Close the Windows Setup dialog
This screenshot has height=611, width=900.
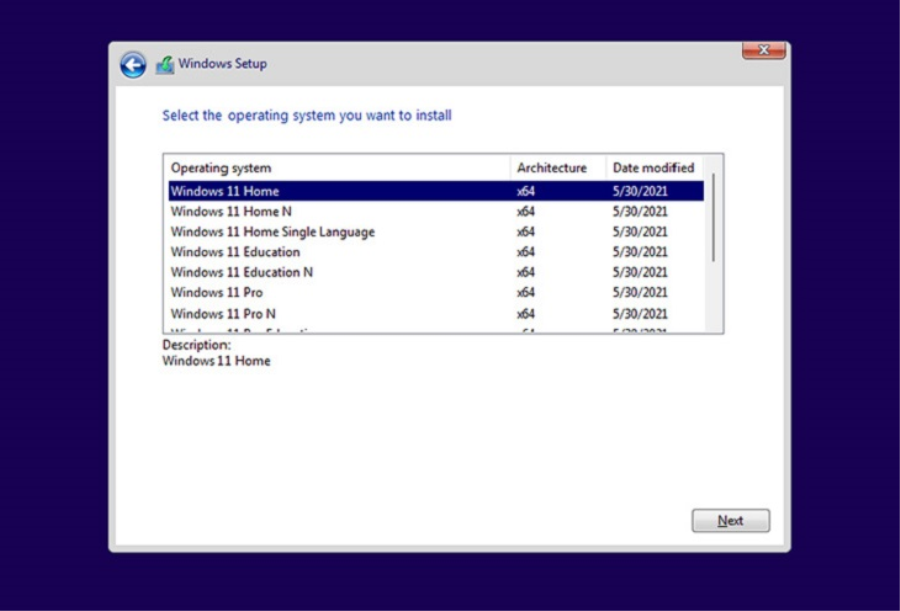point(763,51)
